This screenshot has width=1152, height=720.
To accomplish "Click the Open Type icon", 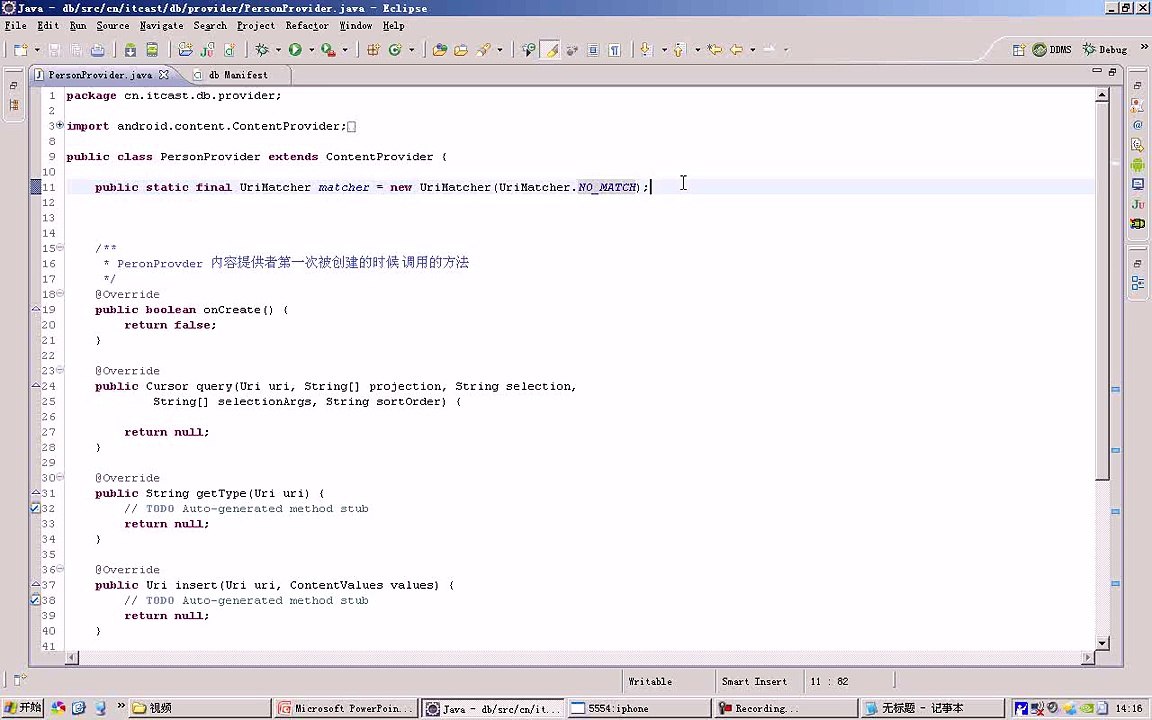I will point(439,49).
